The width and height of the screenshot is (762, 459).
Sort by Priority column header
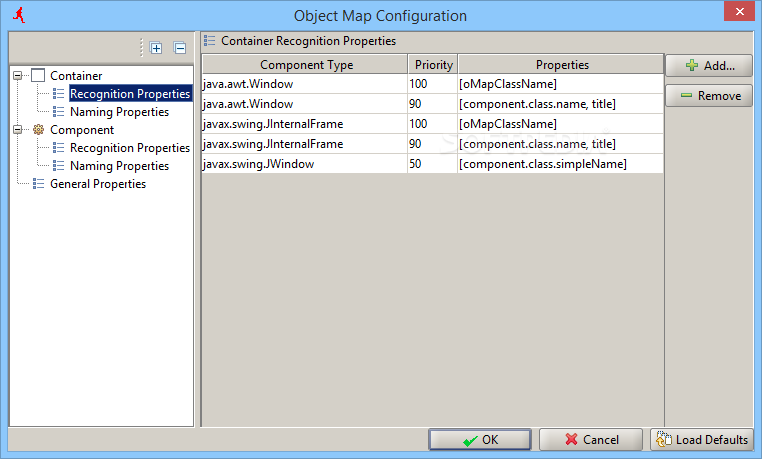point(433,65)
